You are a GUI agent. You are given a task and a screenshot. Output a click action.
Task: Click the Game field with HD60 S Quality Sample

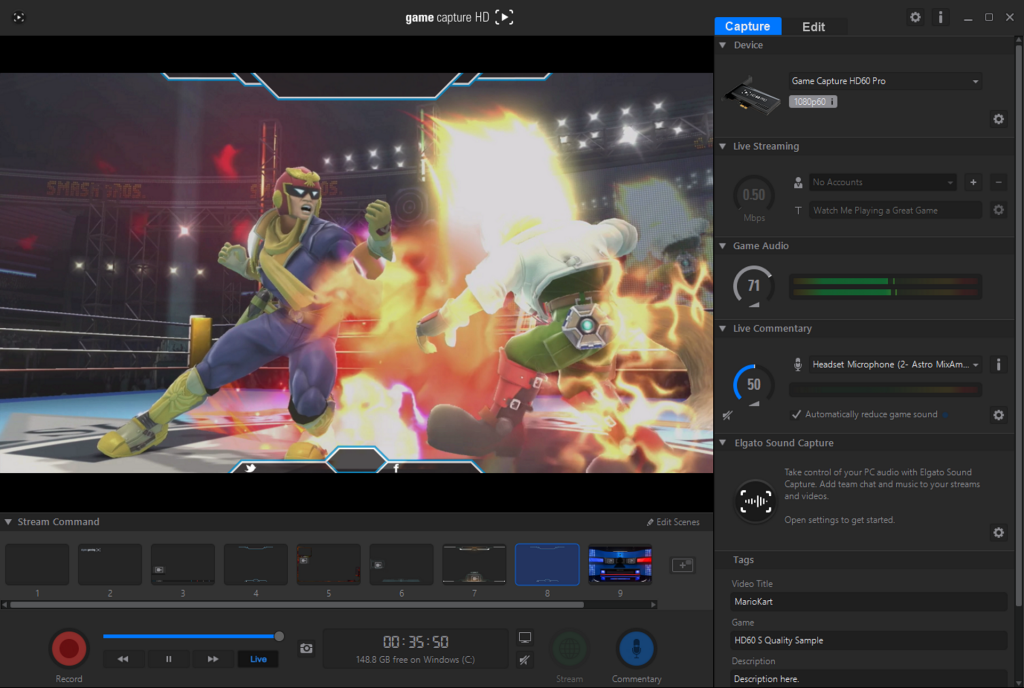[869, 640]
